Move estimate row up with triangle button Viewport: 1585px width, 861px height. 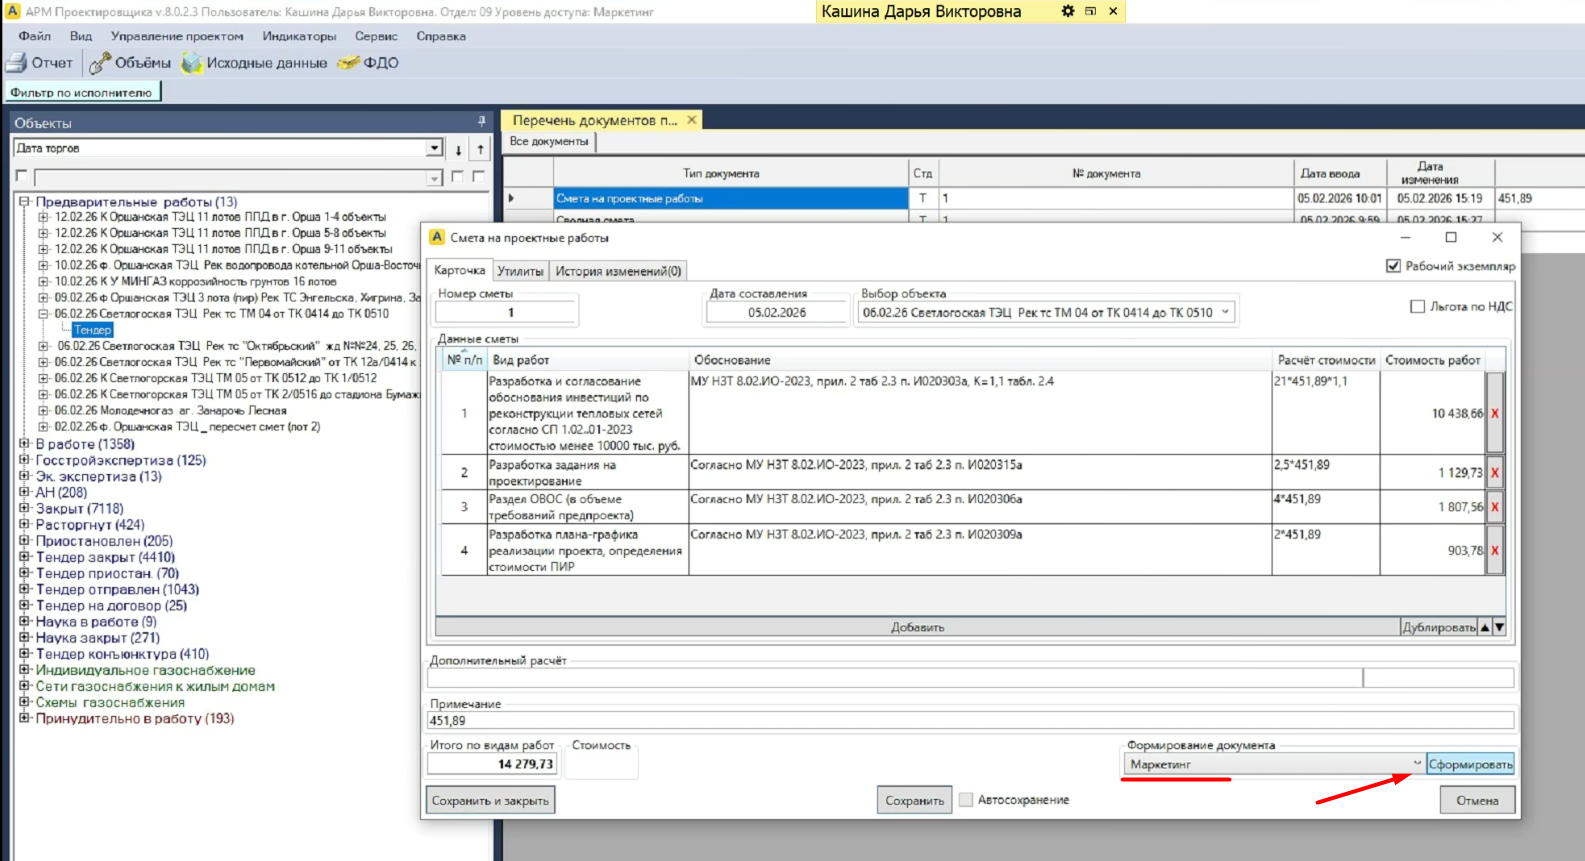(x=1485, y=627)
